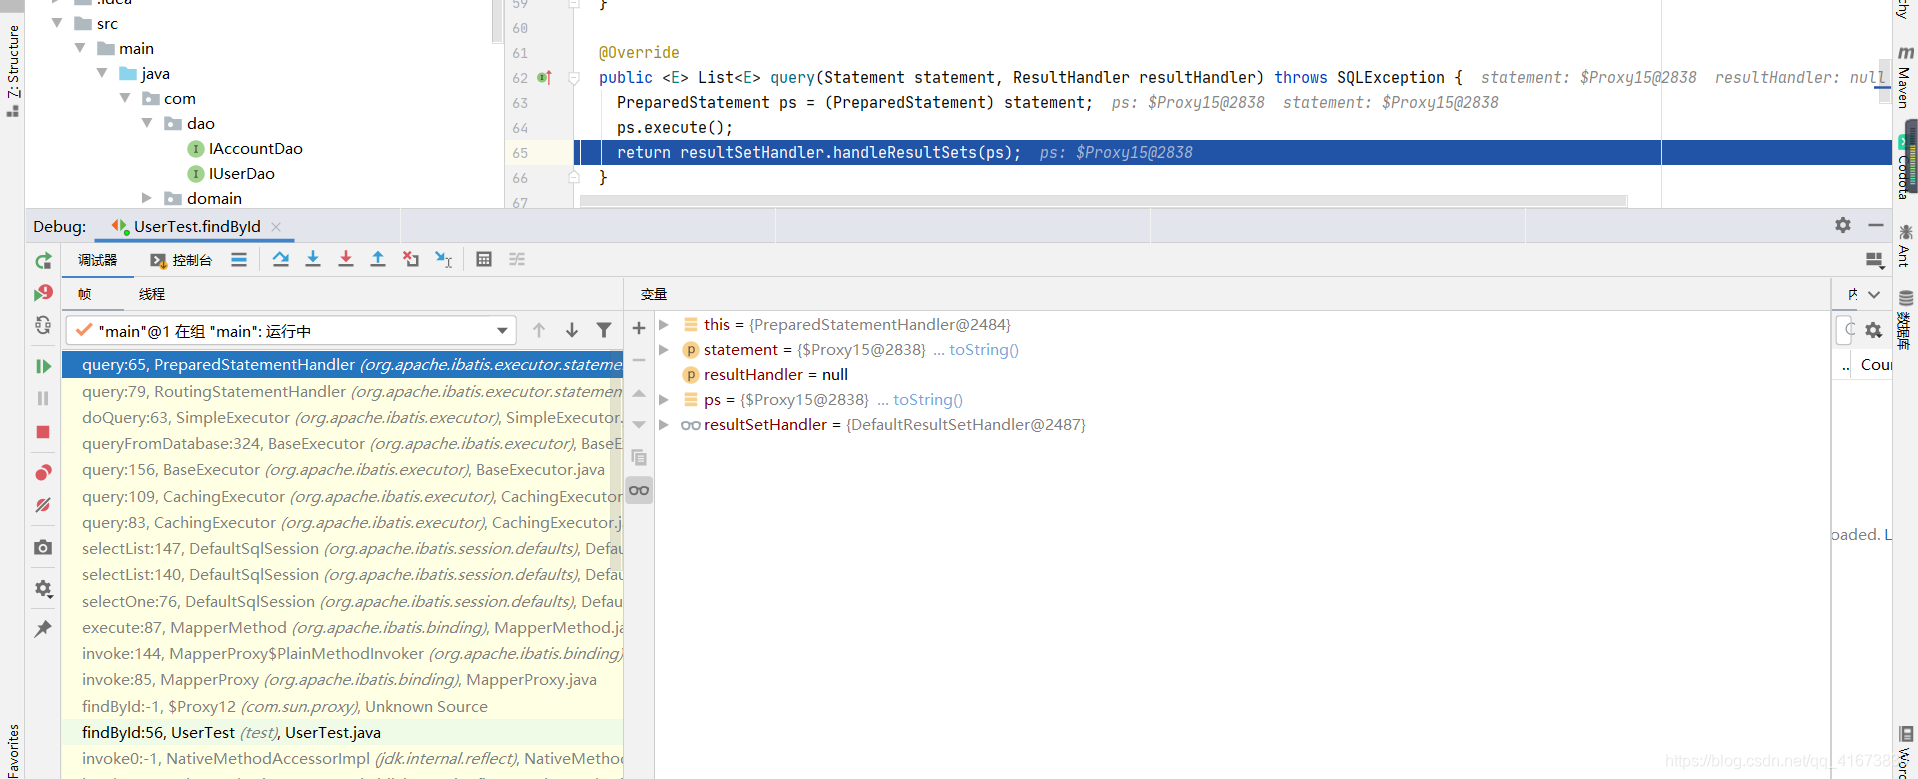This screenshot has width=1918, height=779.
Task: Pin the debug tab with pushpin icon
Action: point(43,629)
